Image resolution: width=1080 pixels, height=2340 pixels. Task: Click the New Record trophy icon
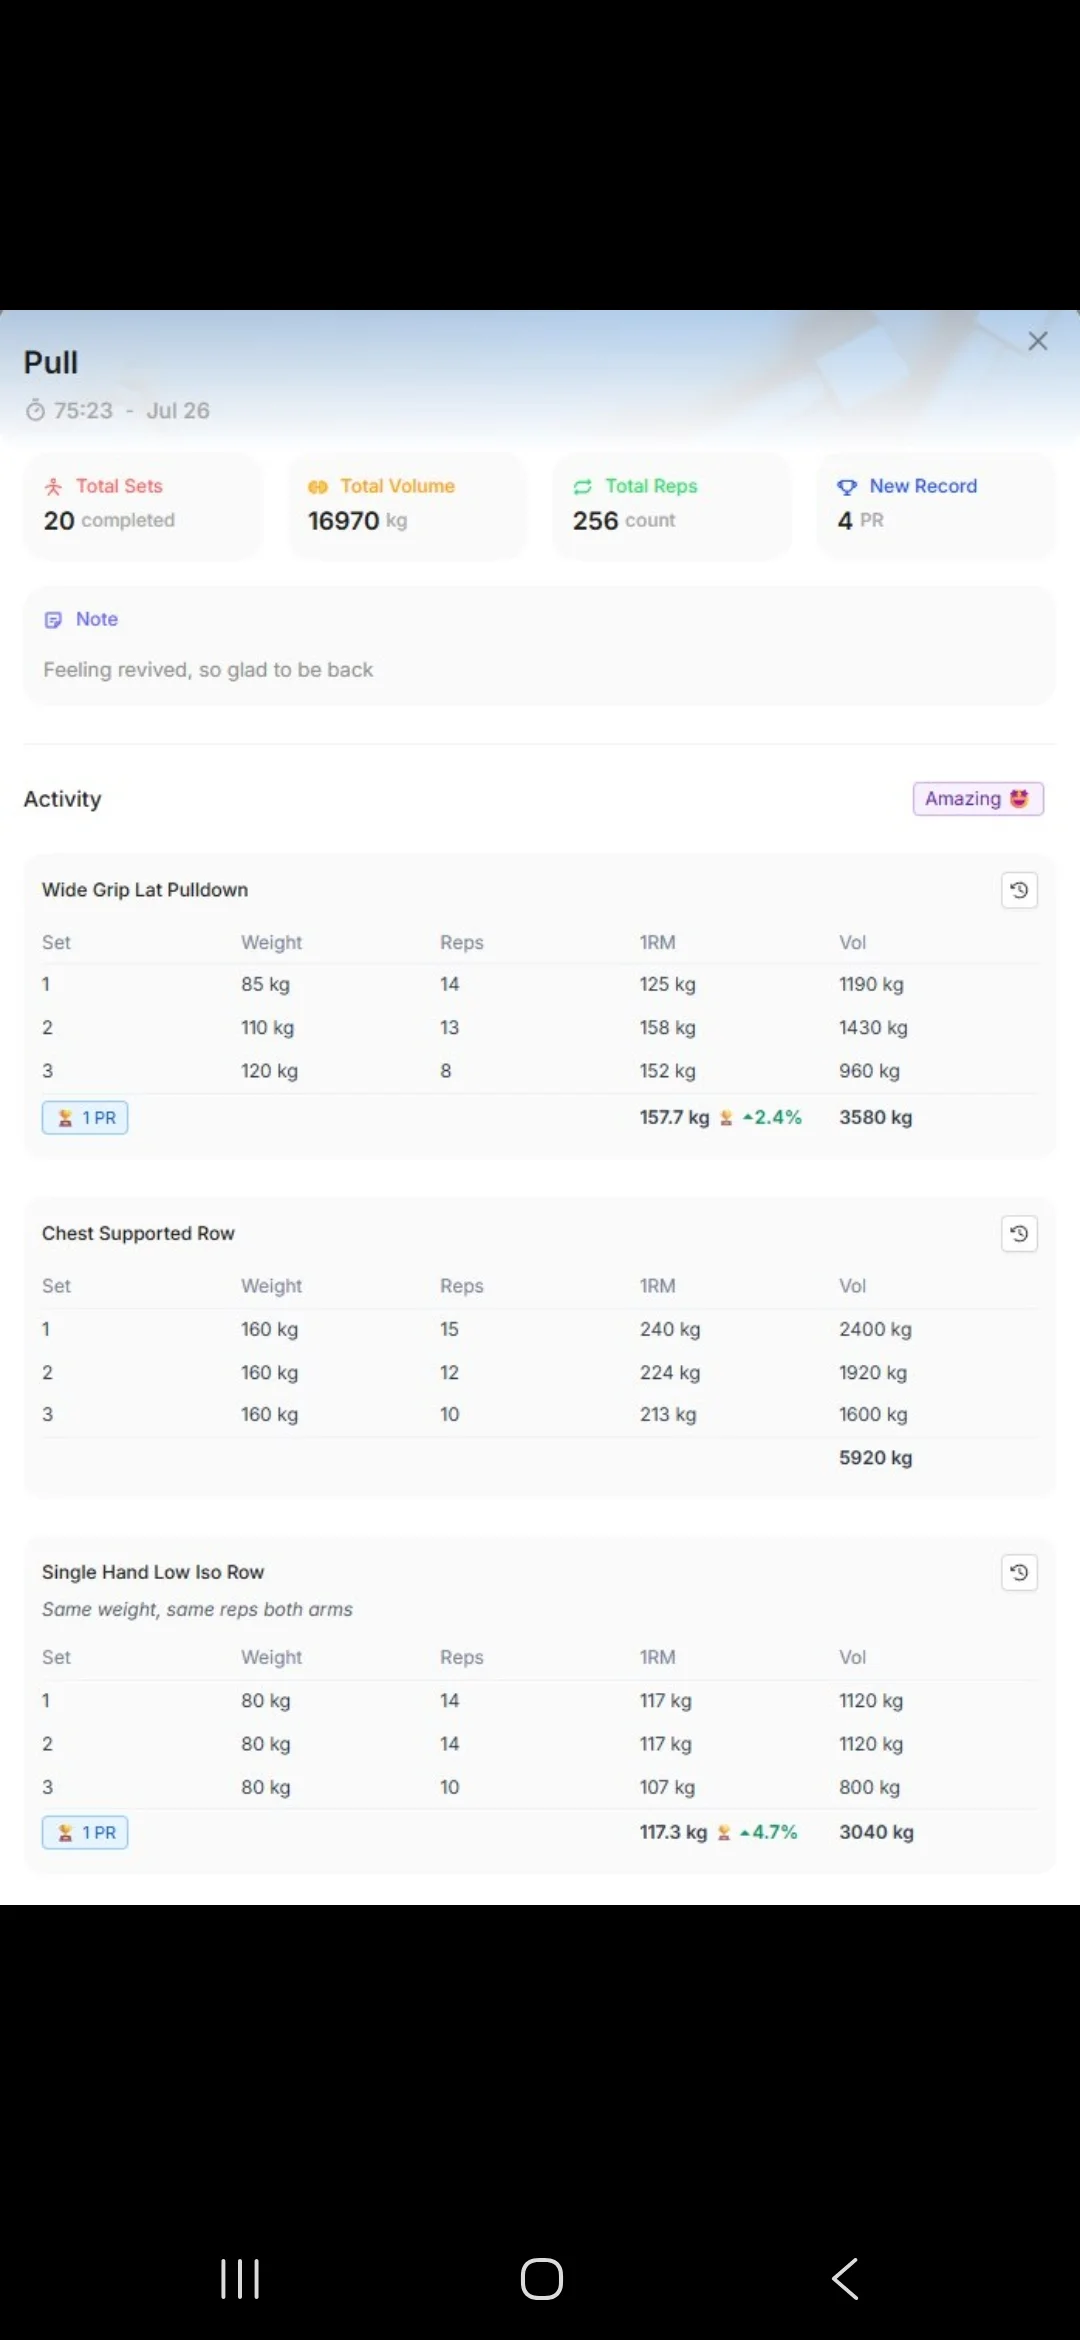[x=847, y=487]
